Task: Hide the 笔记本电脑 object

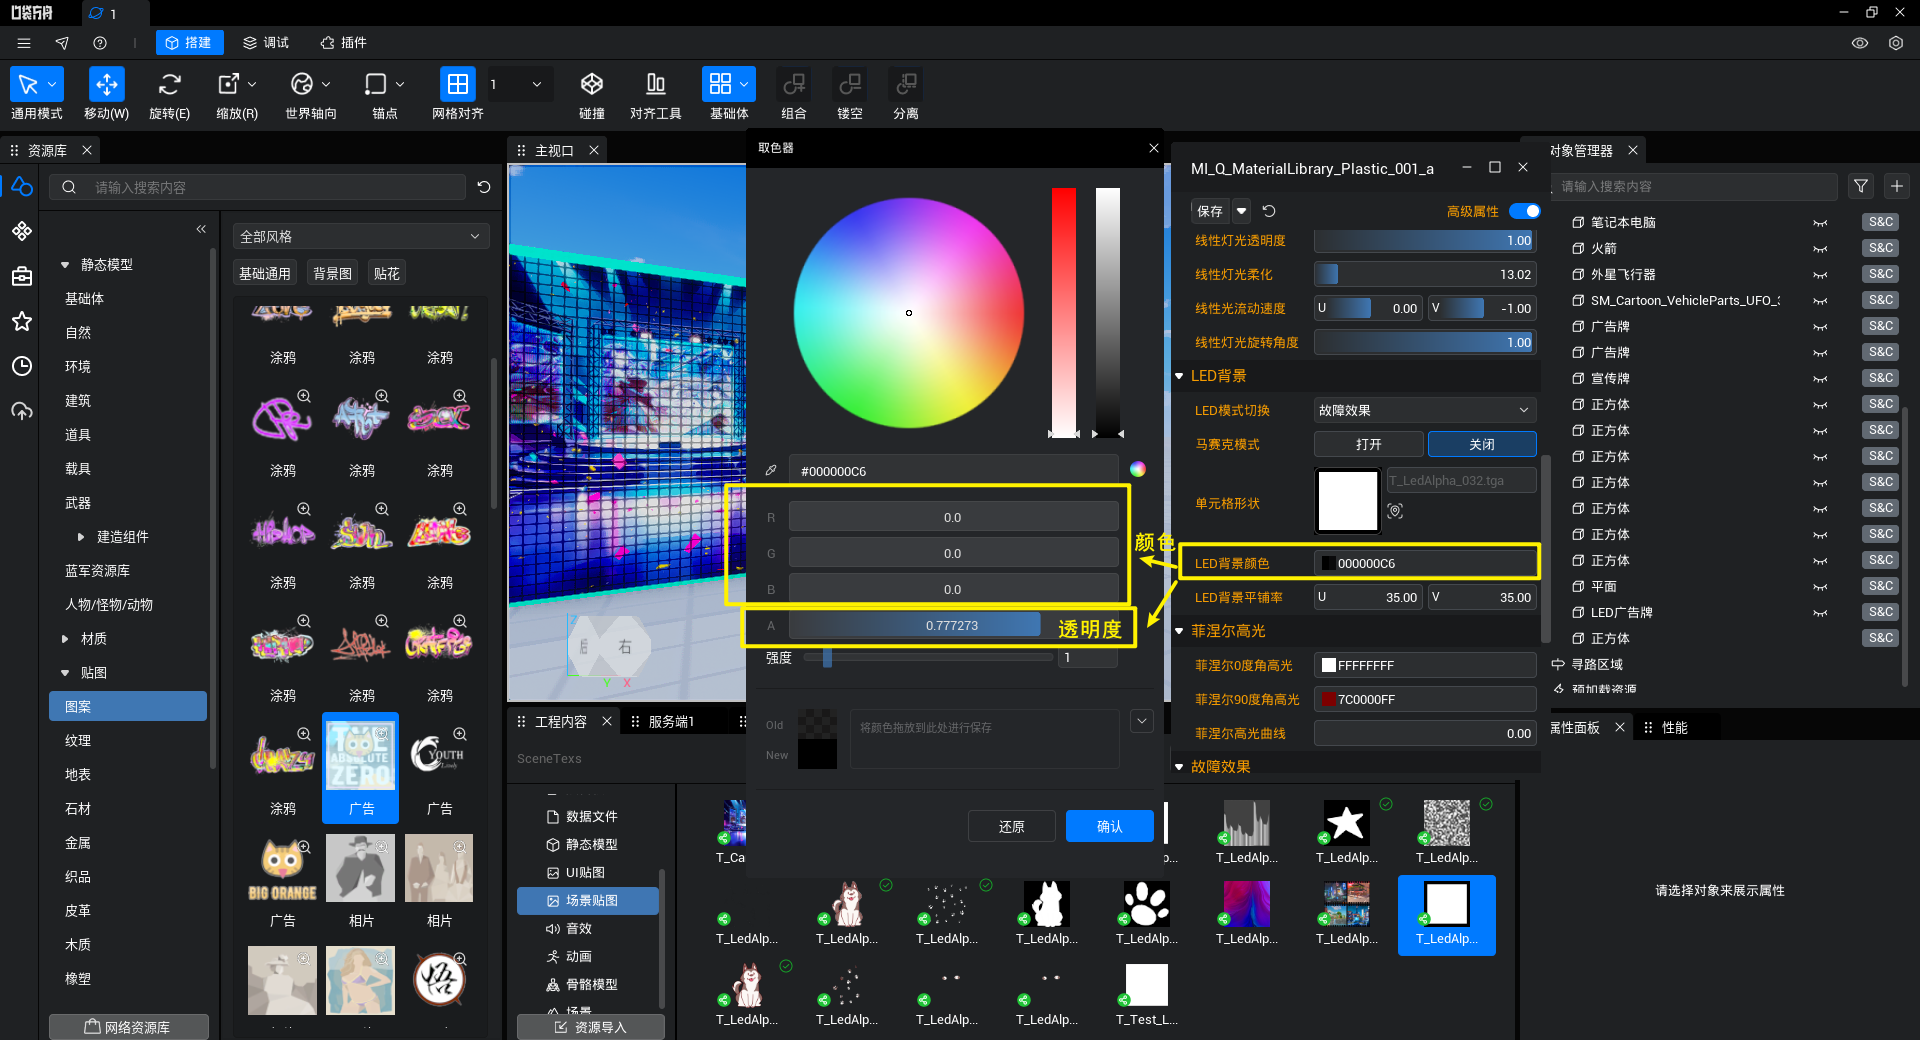Action: [1820, 223]
